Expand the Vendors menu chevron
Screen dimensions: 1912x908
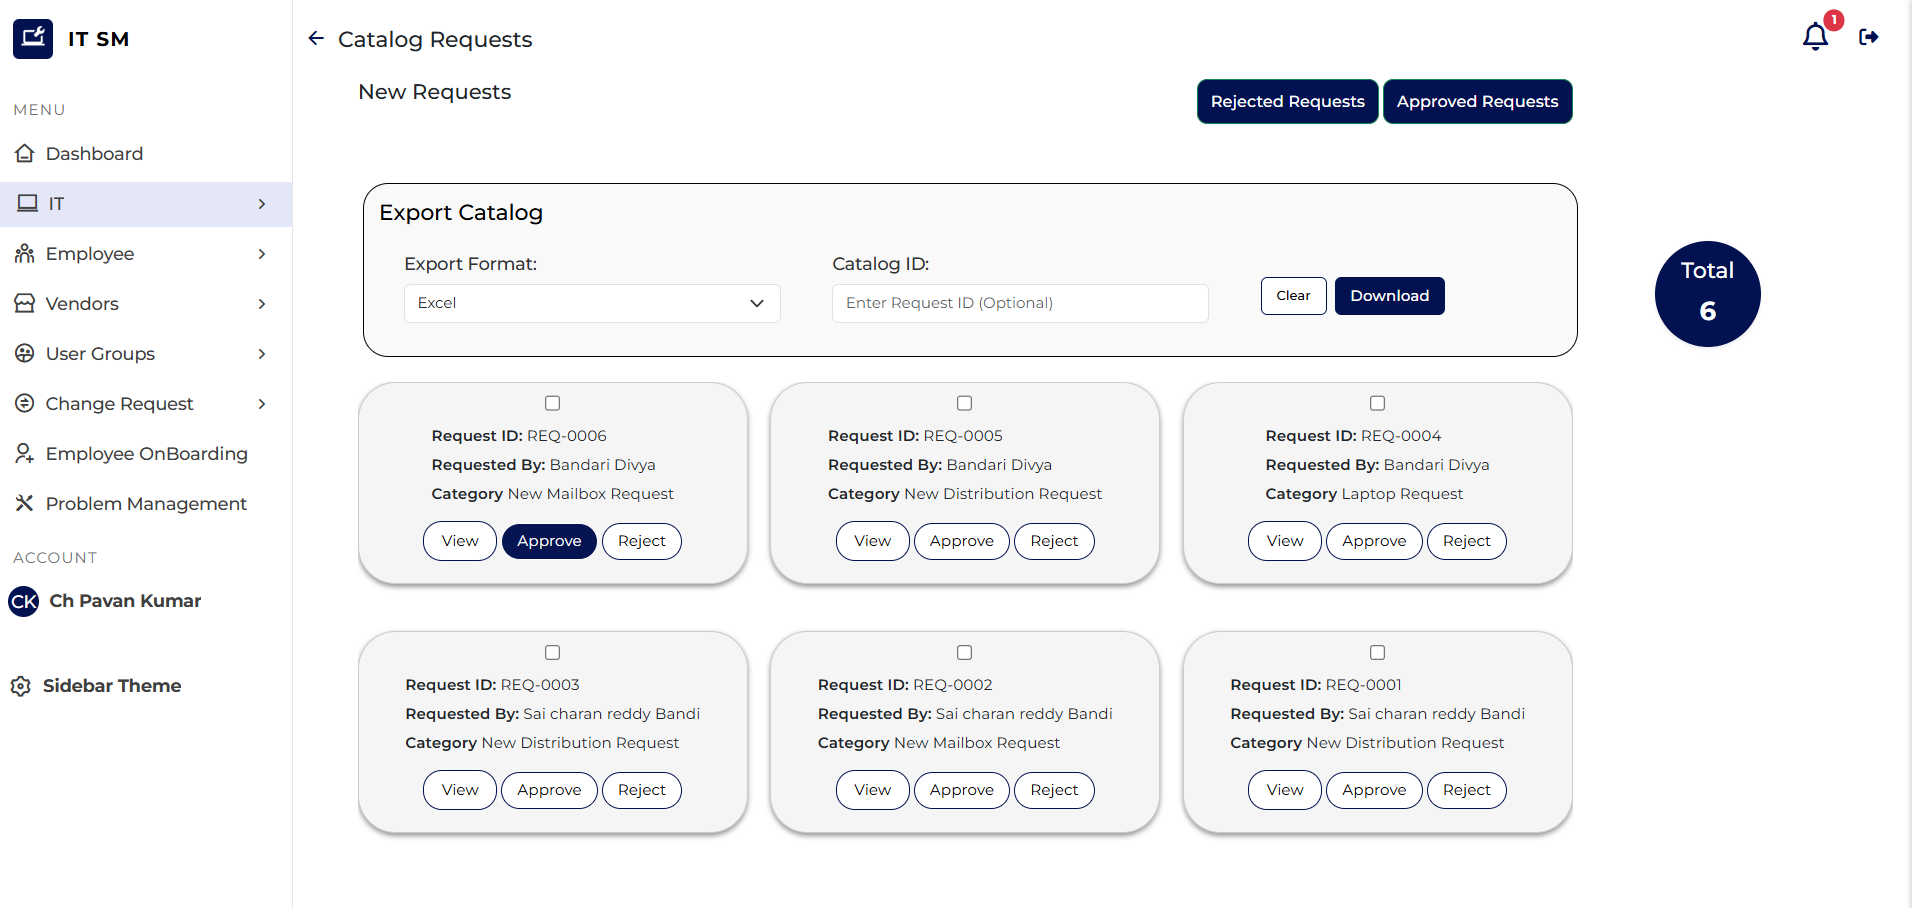coord(262,304)
